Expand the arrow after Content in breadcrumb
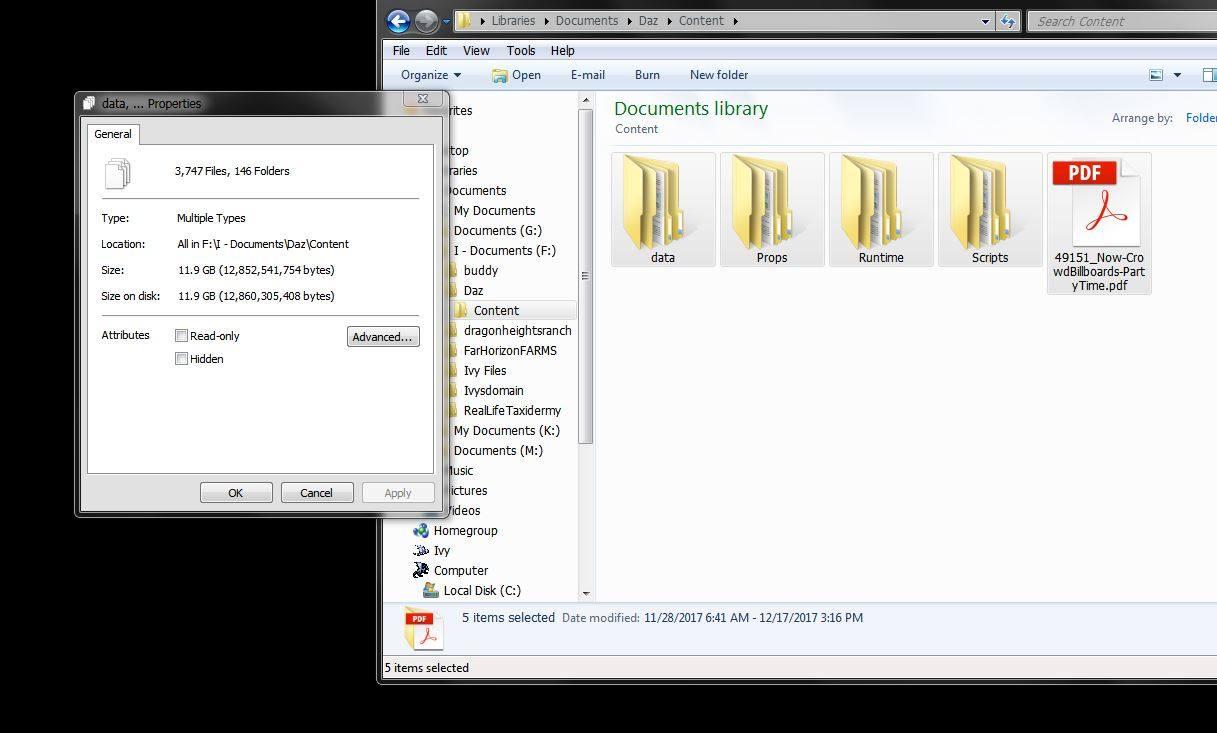1217x733 pixels. (x=735, y=21)
